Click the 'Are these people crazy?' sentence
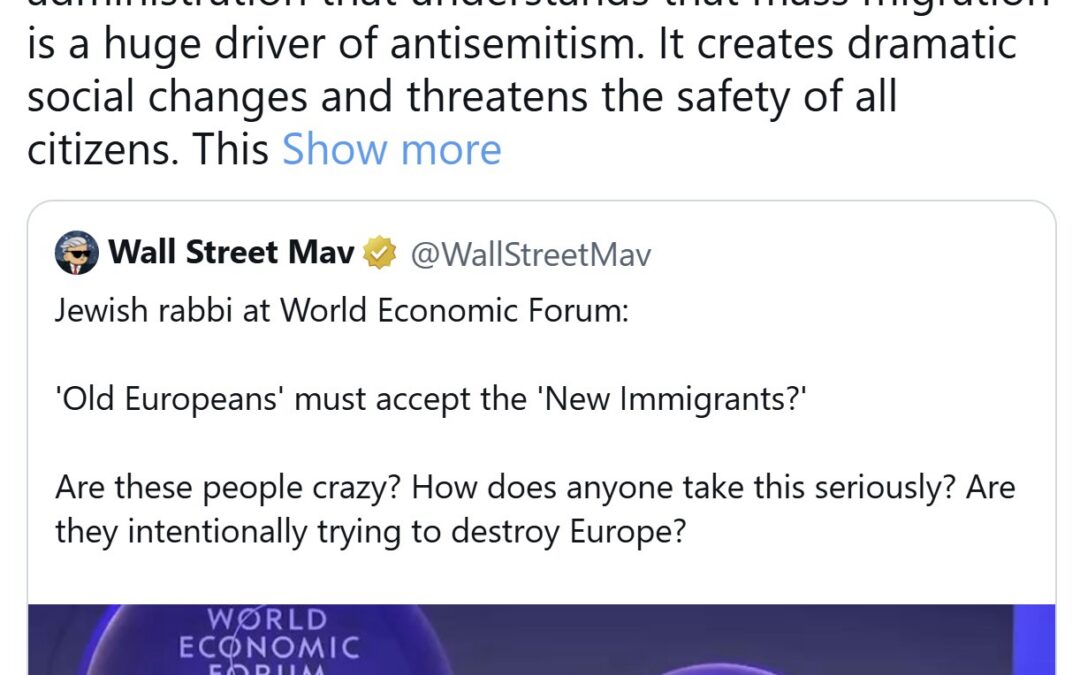 click(229, 487)
